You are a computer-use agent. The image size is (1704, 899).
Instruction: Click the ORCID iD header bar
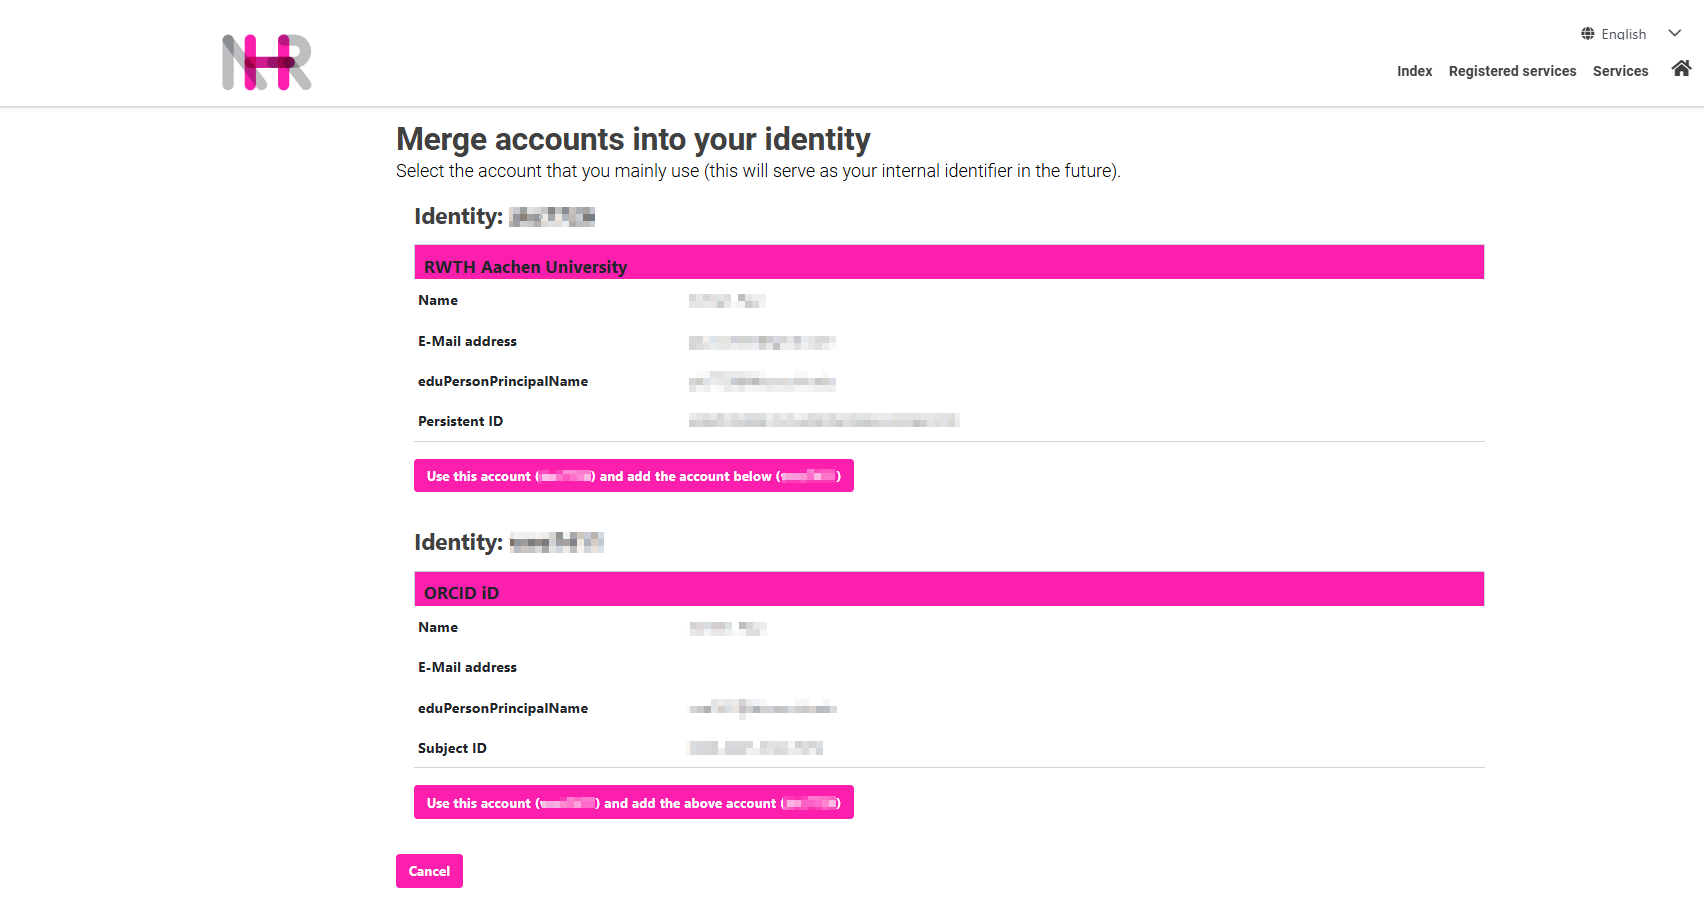949,589
